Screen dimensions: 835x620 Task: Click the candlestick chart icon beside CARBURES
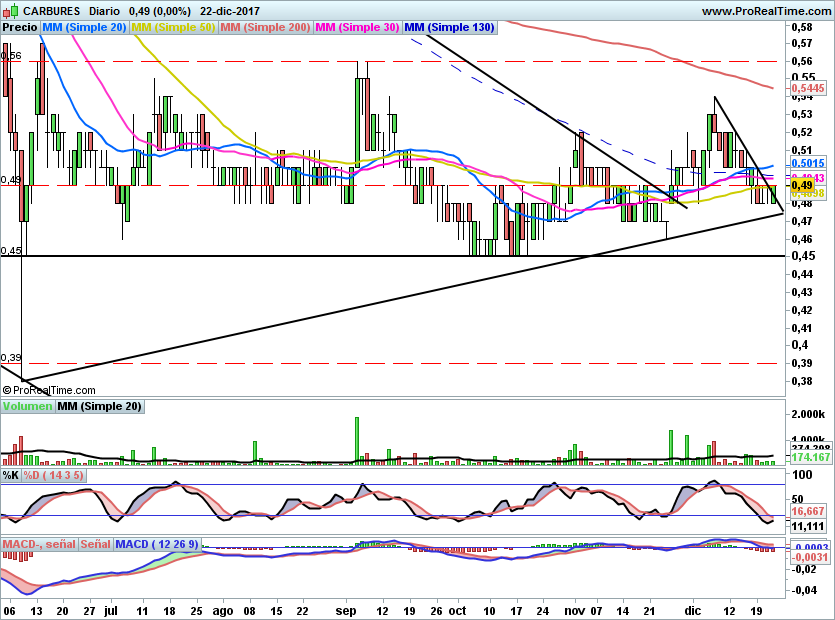11,11
